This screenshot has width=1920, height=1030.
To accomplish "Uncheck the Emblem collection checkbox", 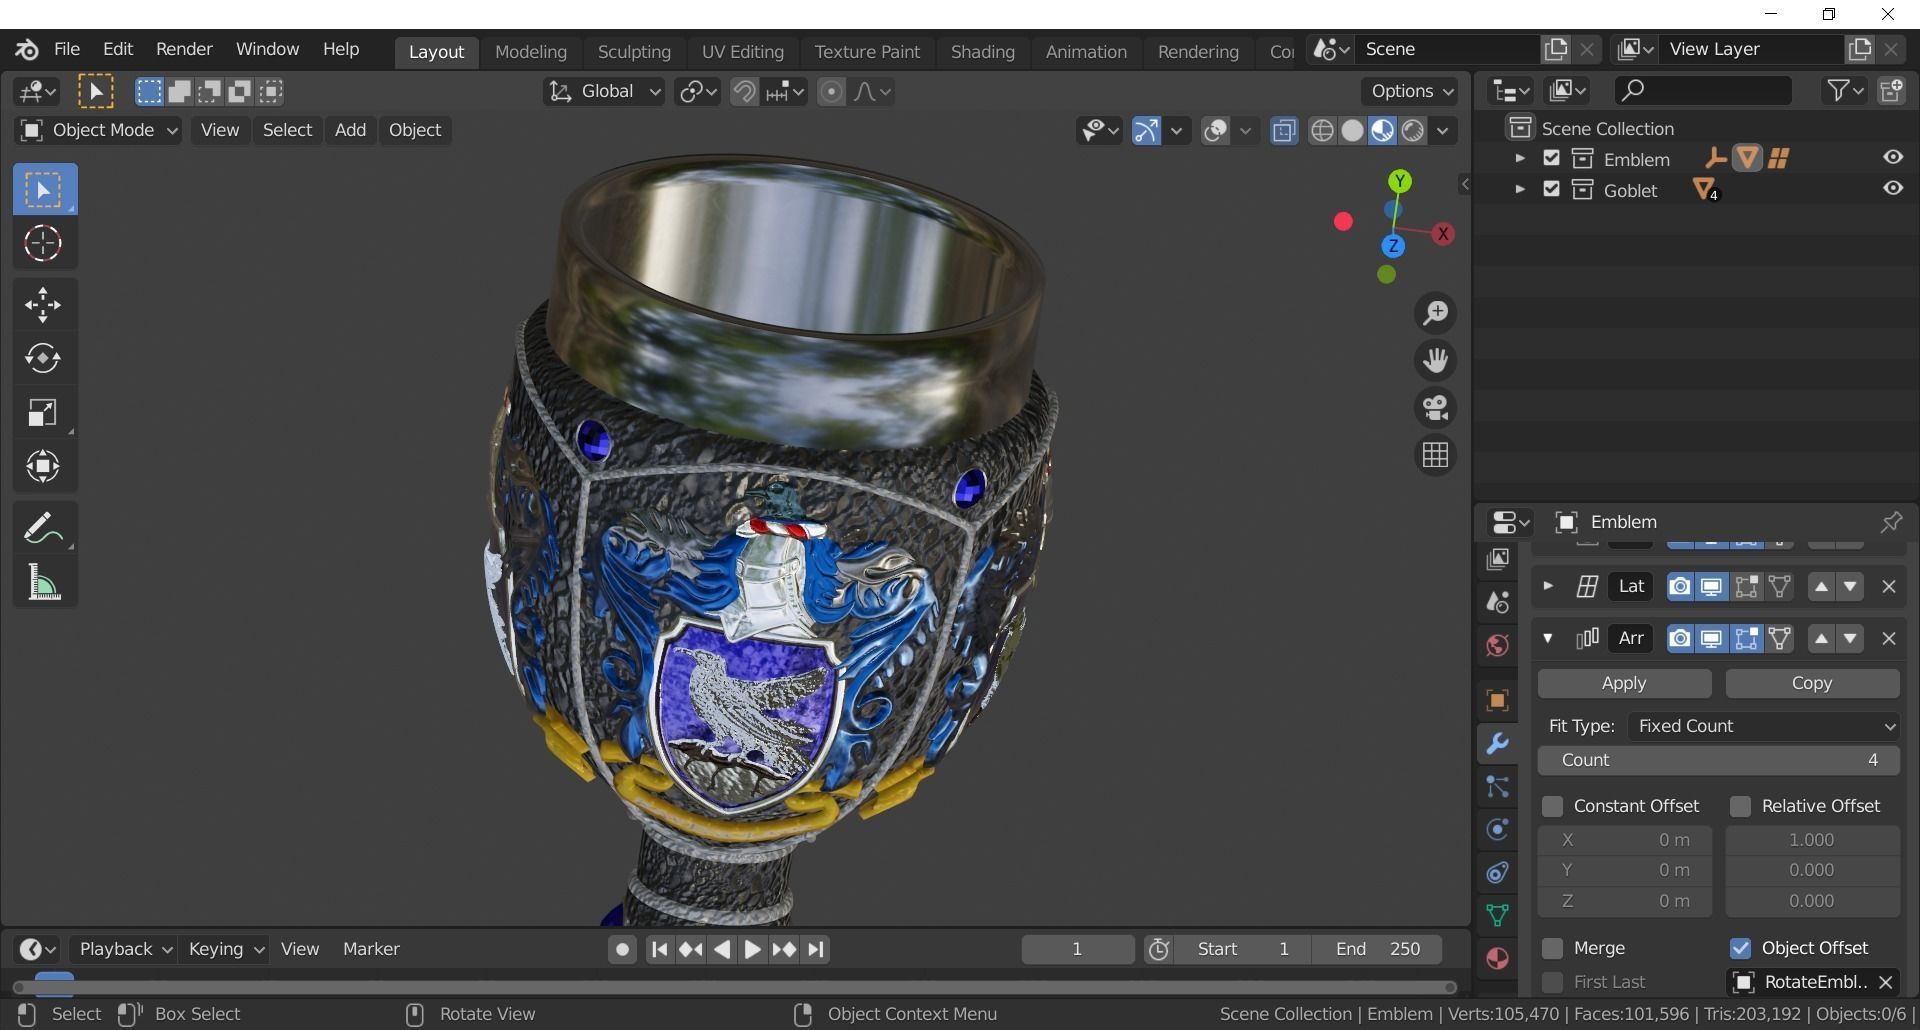I will (1551, 158).
